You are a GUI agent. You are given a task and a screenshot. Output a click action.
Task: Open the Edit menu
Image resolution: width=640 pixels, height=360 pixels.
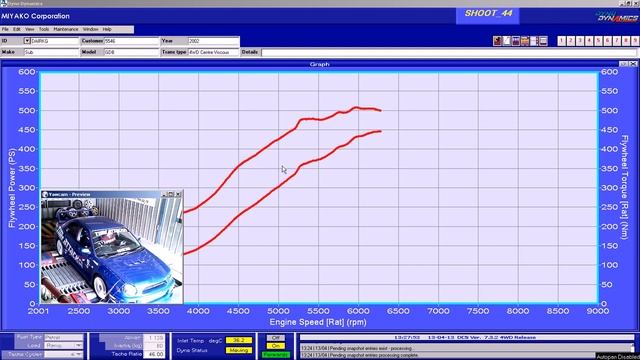point(16,29)
